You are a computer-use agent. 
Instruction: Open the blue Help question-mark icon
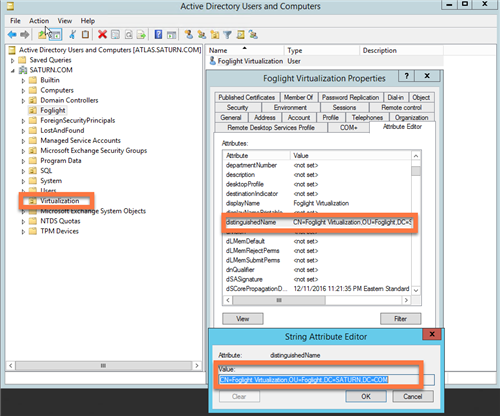(x=158, y=34)
